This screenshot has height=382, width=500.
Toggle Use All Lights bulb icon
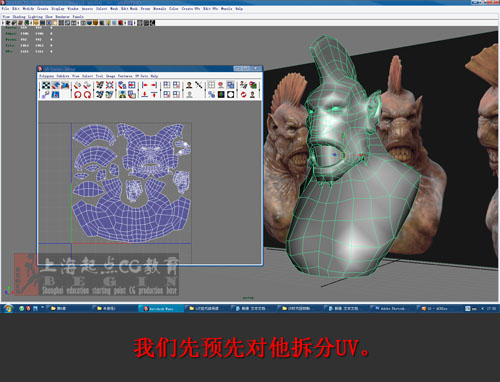[x=108, y=23]
